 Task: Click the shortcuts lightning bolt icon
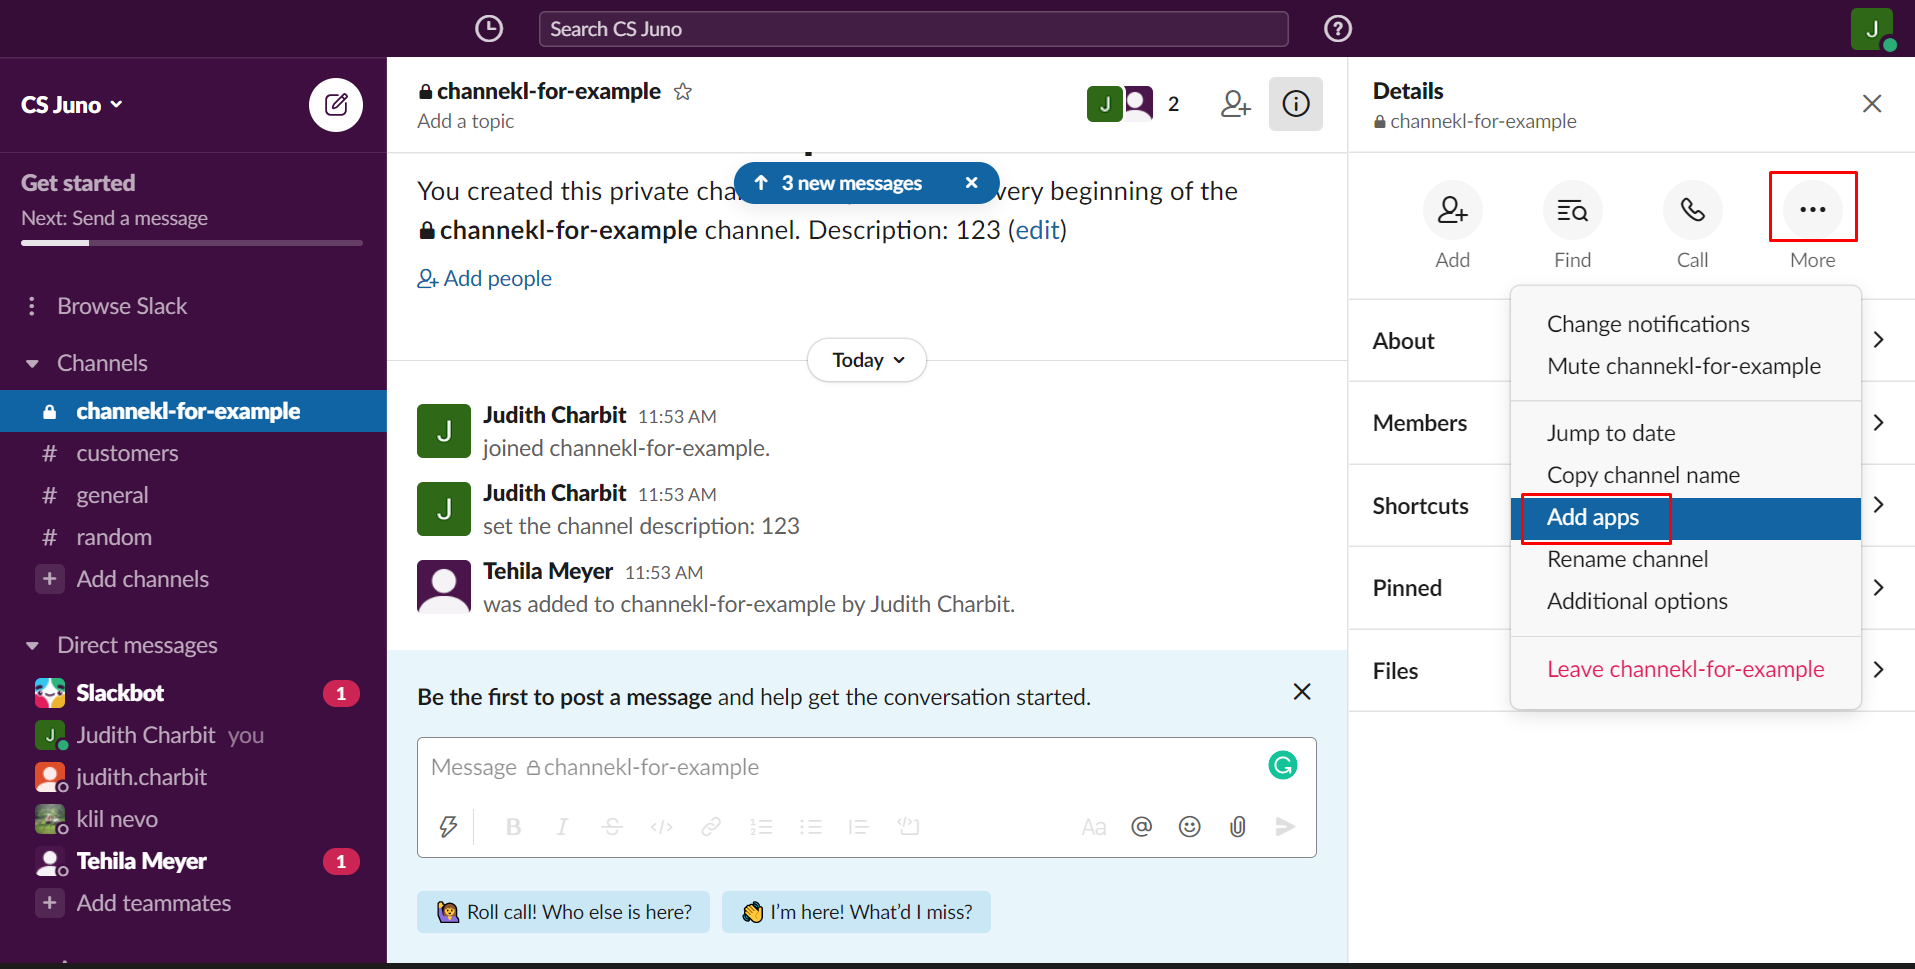click(x=448, y=827)
